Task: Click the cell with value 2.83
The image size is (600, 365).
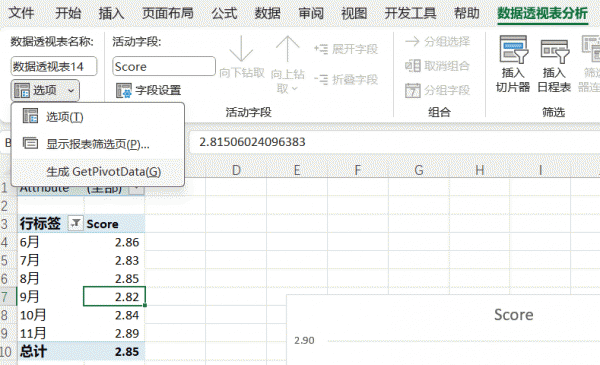Action: 114,260
